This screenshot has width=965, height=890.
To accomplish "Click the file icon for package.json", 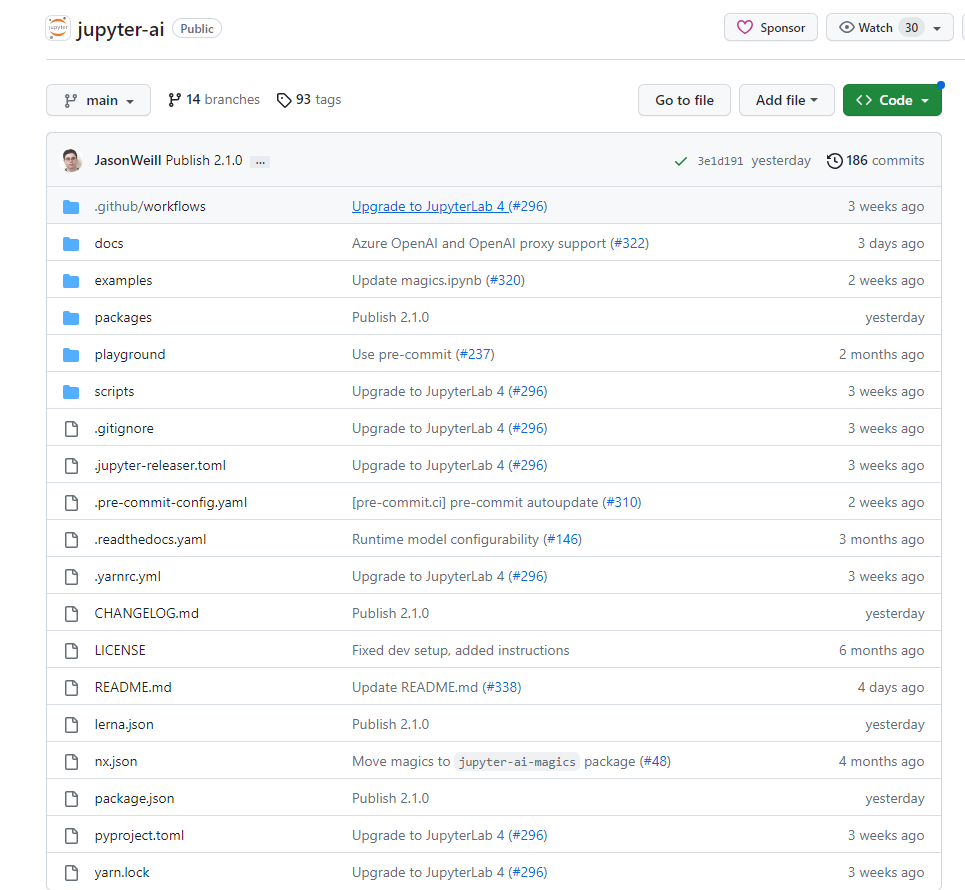I will [71, 798].
